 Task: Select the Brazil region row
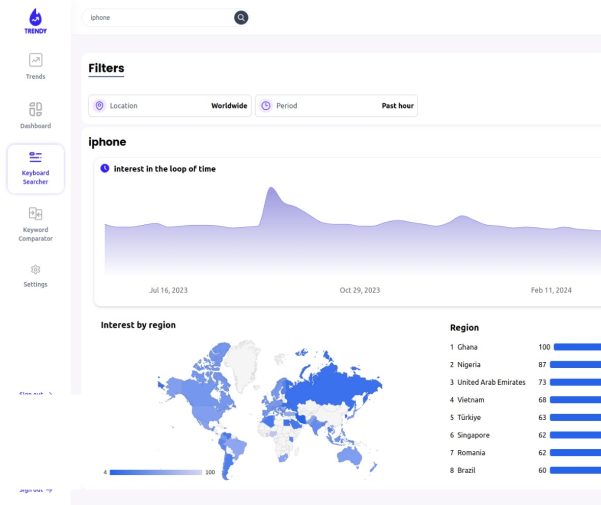525,471
